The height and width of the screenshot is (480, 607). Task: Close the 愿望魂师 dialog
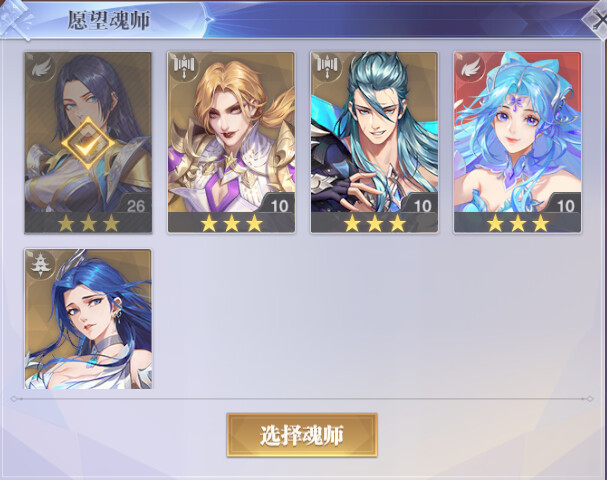(x=597, y=22)
